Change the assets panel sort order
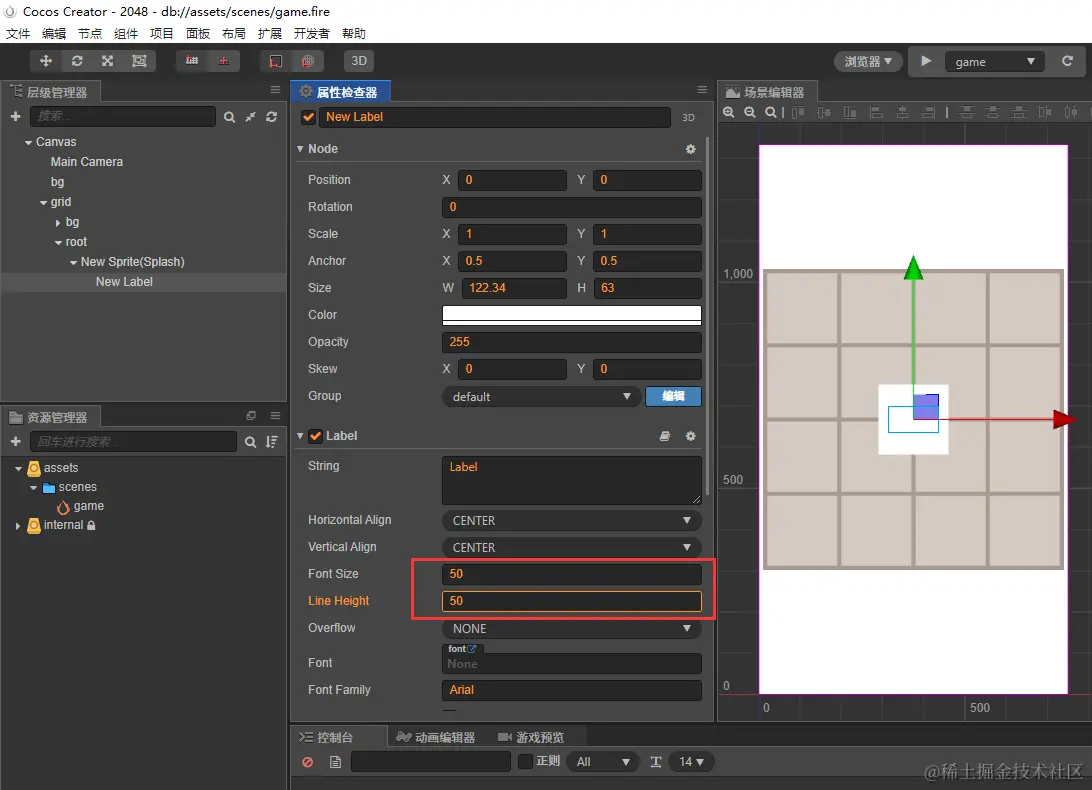 [x=272, y=442]
